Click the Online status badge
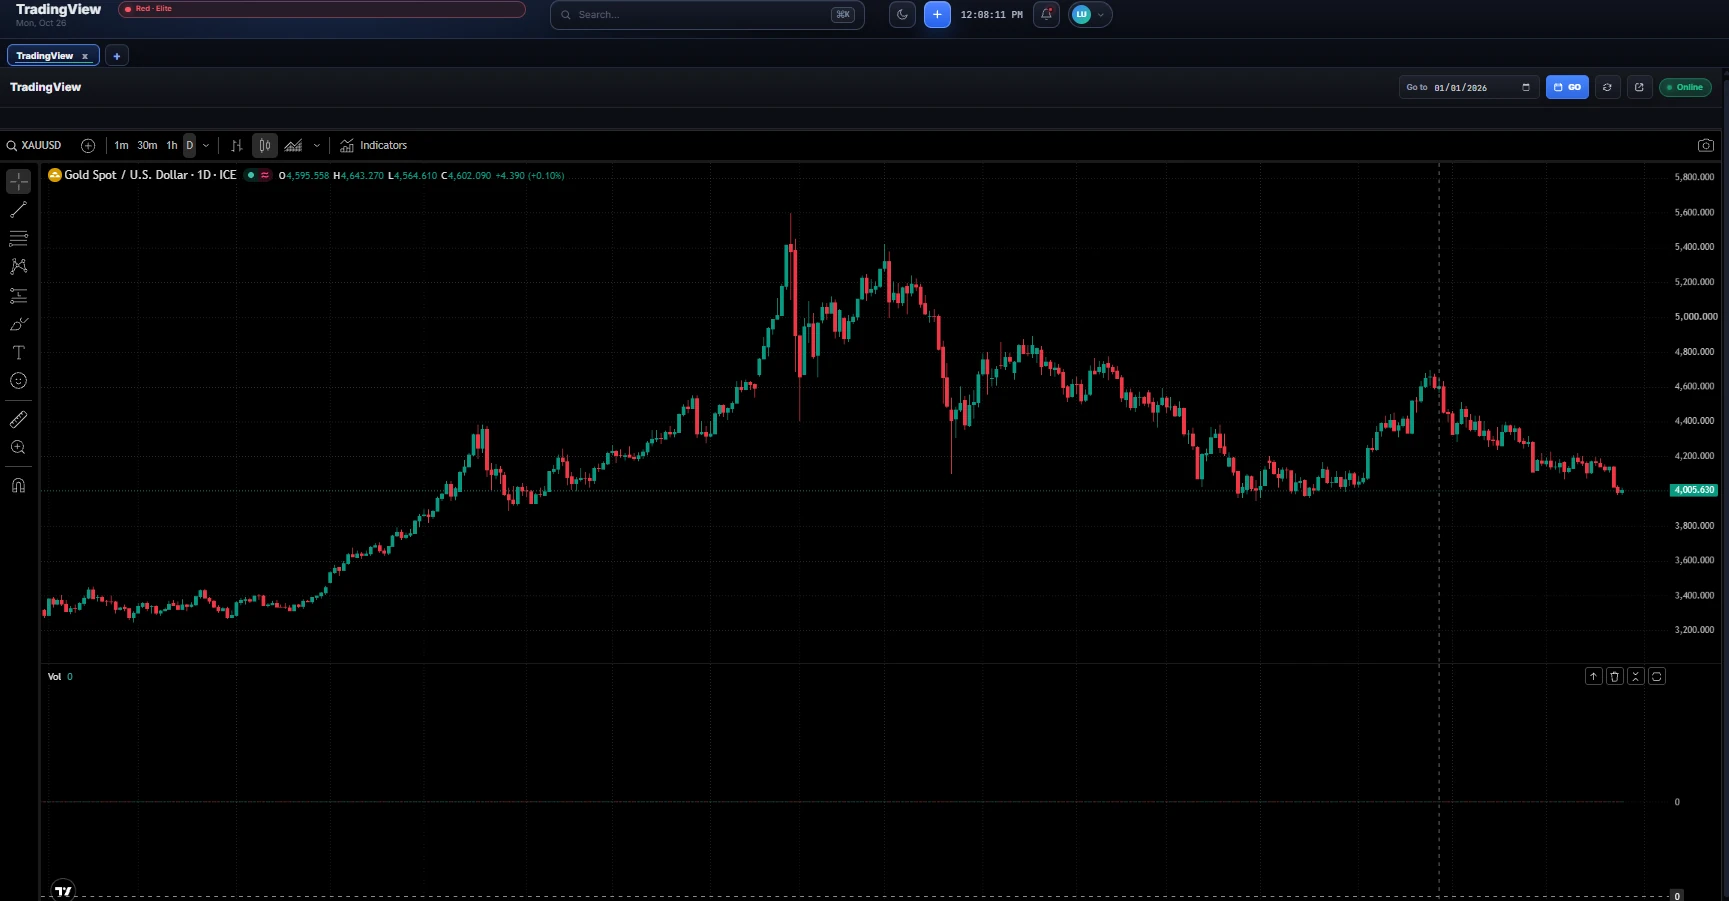 click(x=1685, y=87)
